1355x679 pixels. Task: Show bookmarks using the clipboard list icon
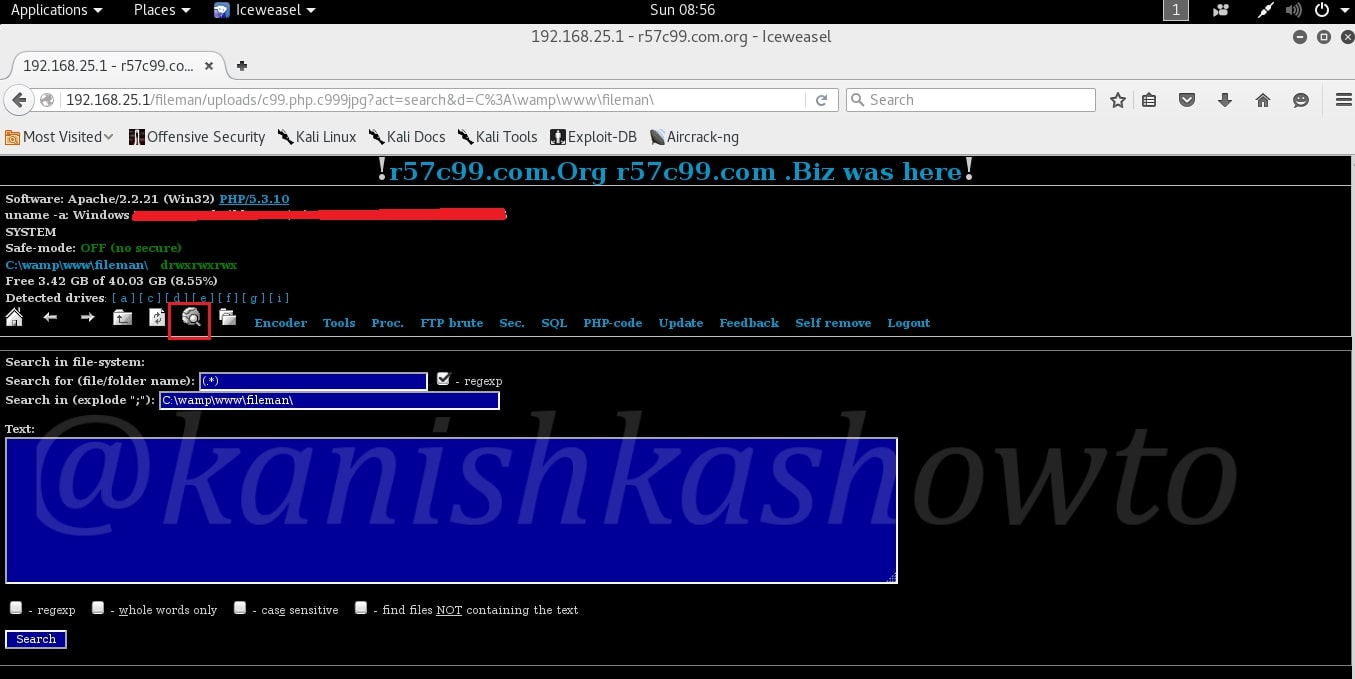(1149, 100)
